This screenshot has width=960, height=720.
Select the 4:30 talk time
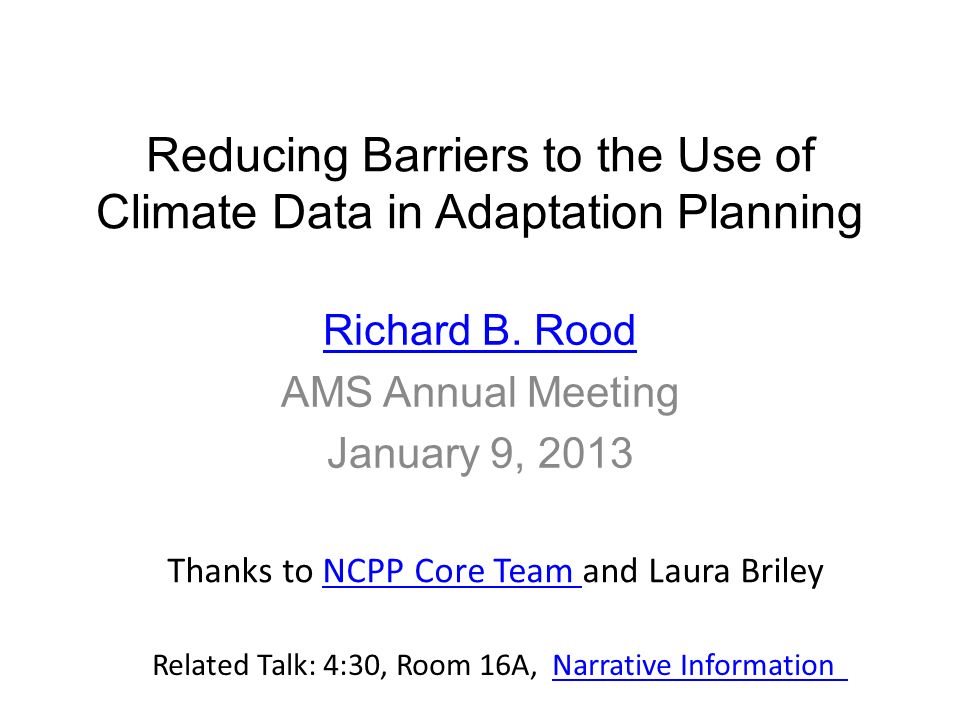354,666
